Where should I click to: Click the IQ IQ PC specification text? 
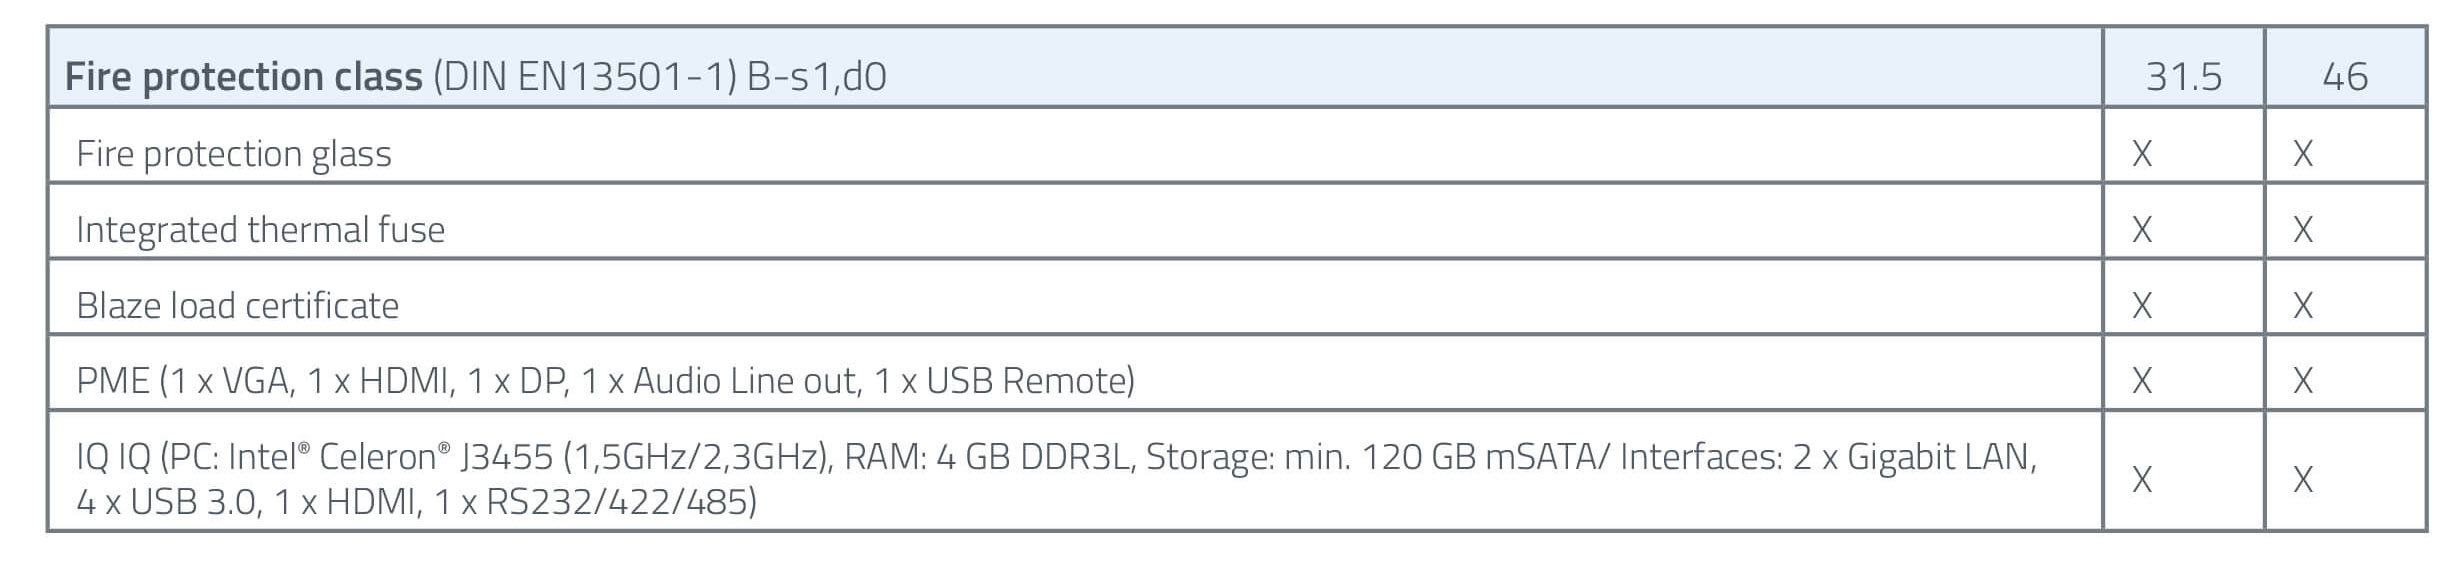point(1056,478)
